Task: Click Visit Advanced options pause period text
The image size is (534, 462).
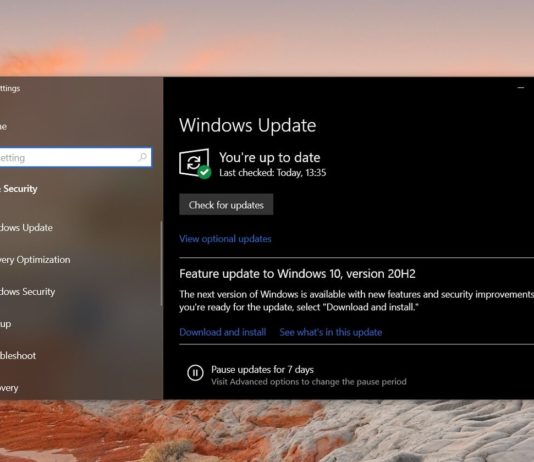Action: pos(309,382)
